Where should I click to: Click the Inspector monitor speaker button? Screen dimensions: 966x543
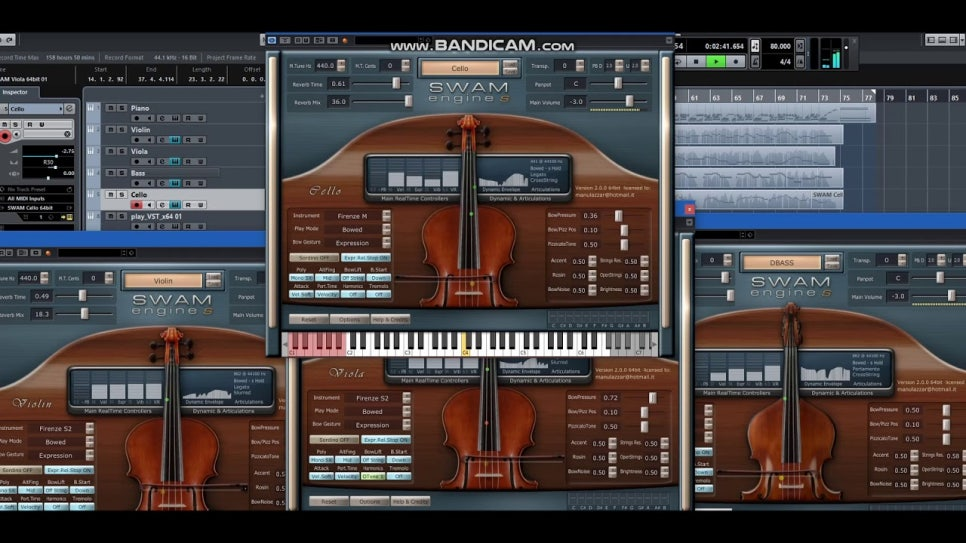click(x=17, y=134)
